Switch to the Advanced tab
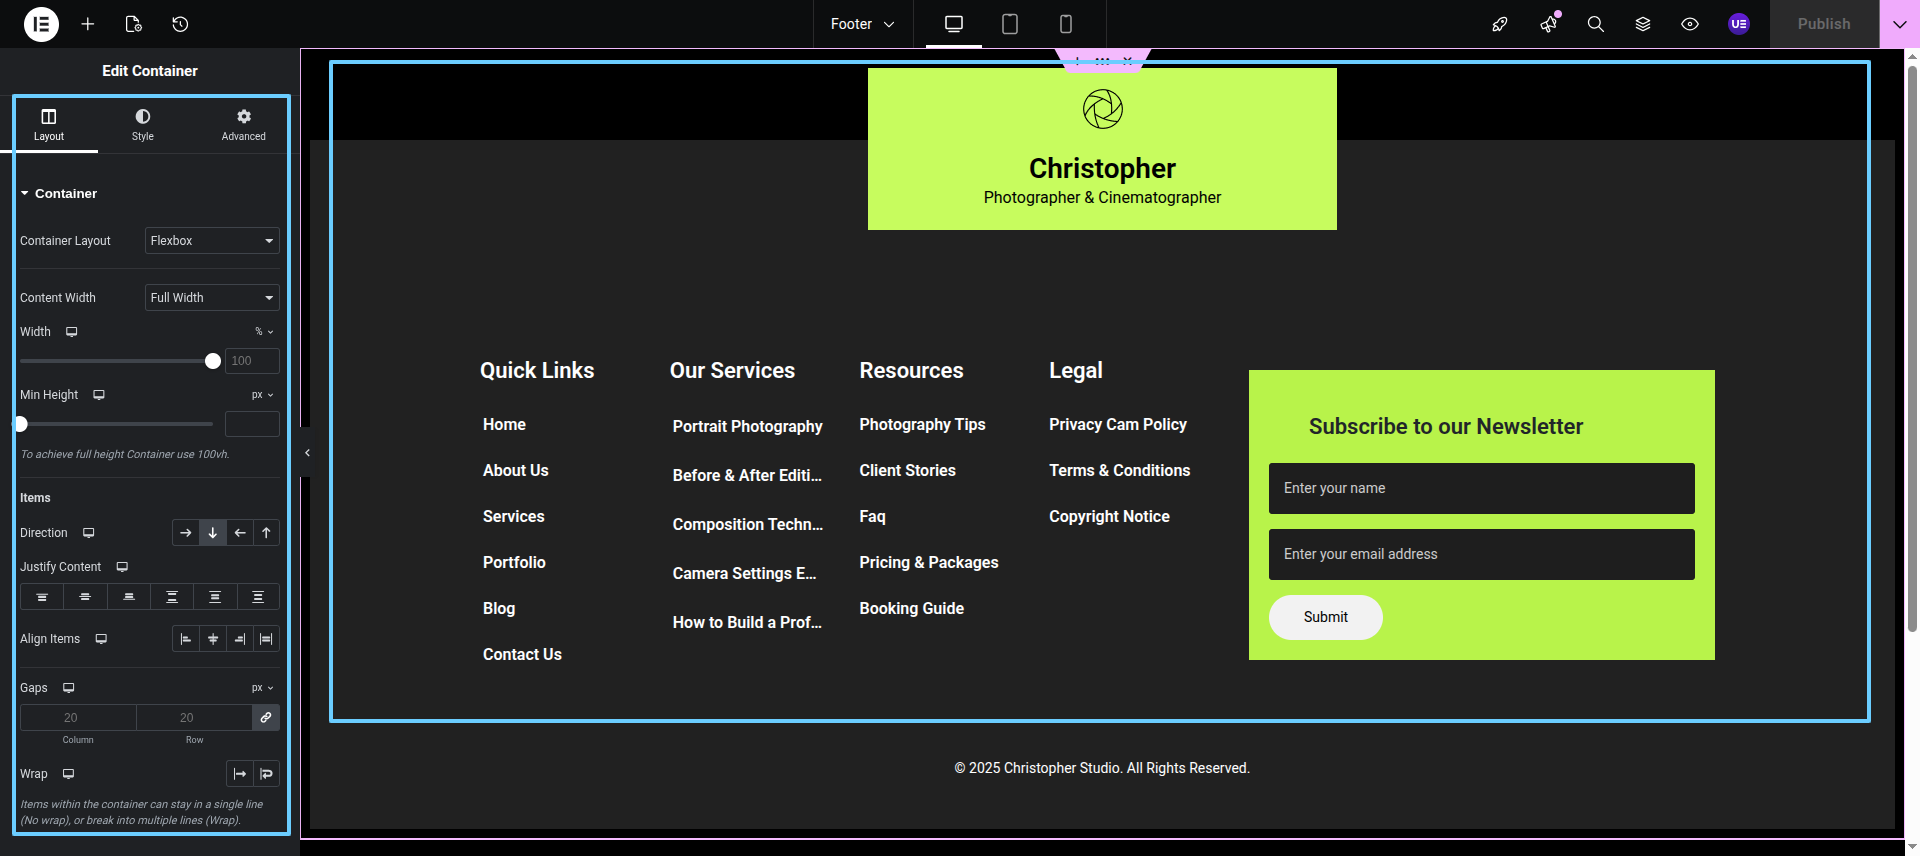Image resolution: width=1920 pixels, height=856 pixels. (243, 125)
